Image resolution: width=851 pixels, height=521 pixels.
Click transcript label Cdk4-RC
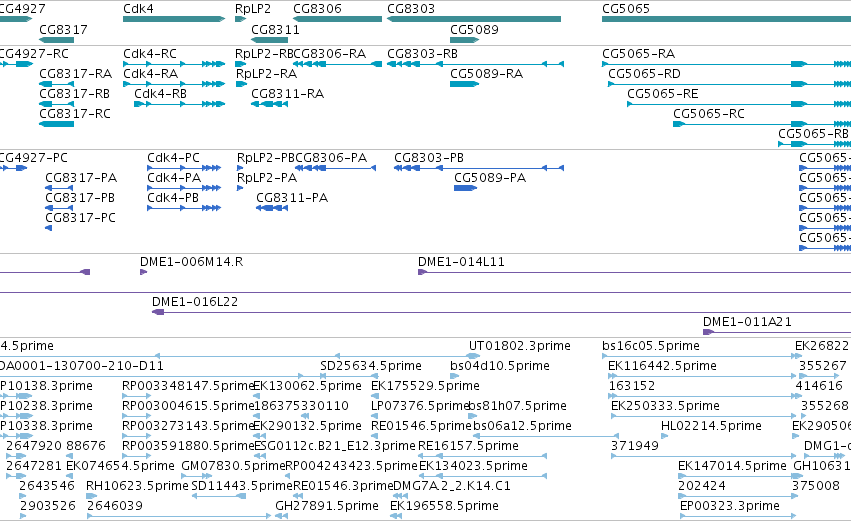click(x=150, y=54)
